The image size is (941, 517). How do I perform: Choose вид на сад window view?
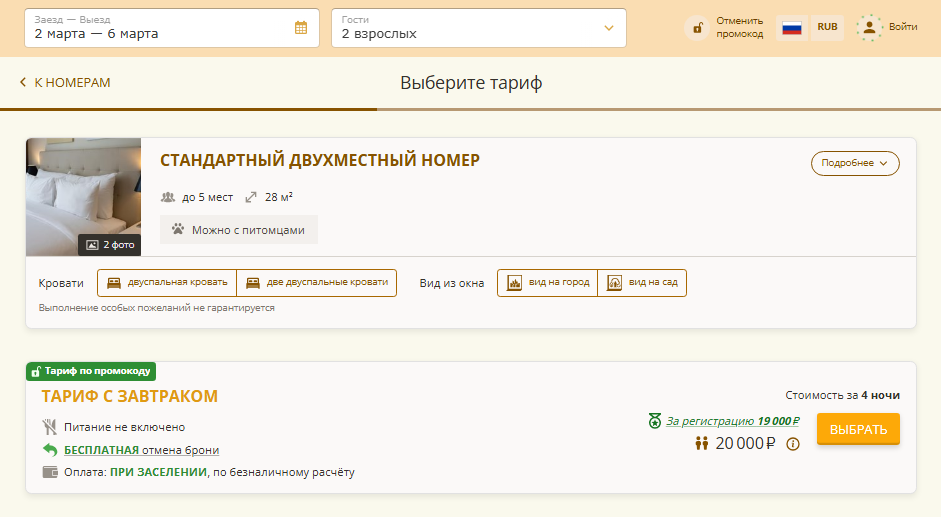pos(642,283)
